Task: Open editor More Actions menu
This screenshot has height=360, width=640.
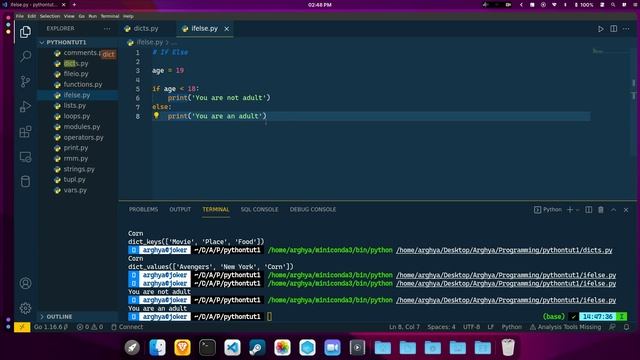Action: pyautogui.click(x=626, y=29)
